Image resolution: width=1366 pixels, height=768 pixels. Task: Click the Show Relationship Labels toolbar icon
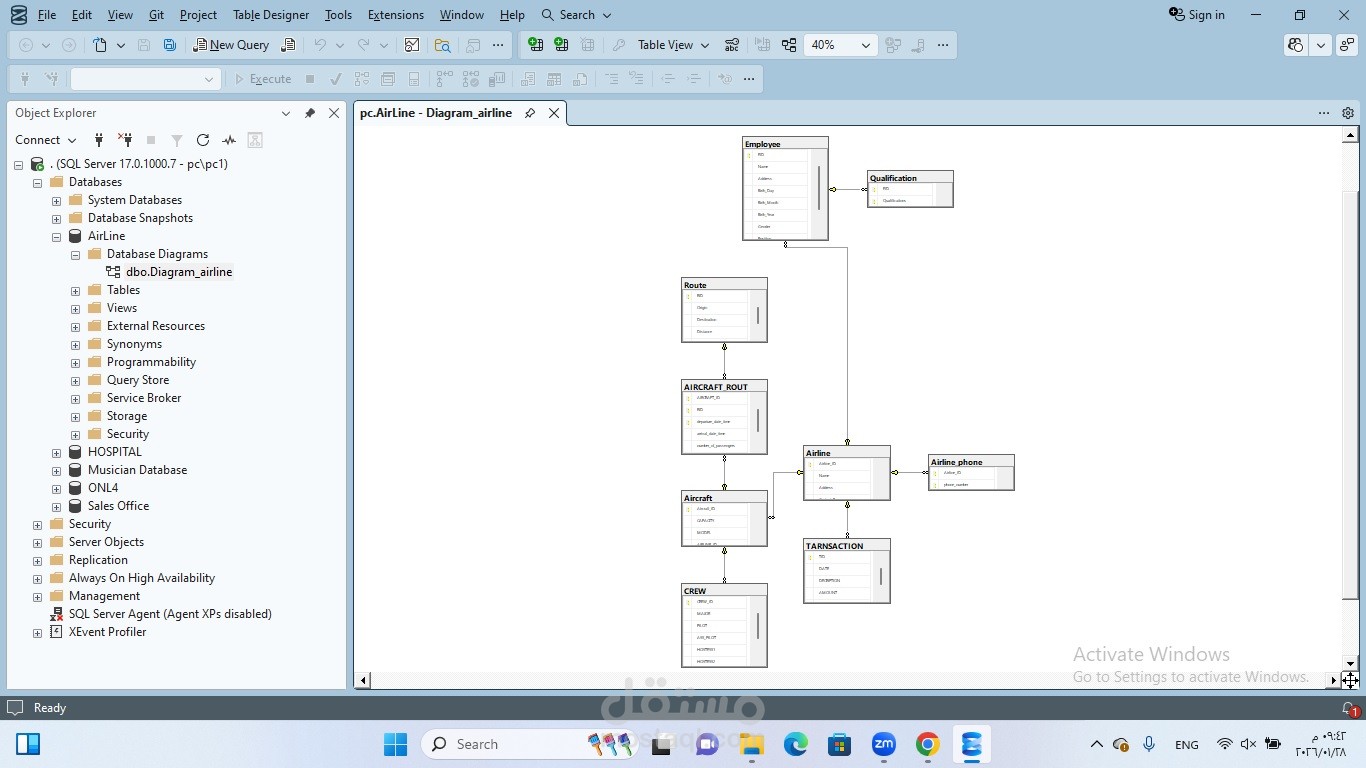733,45
